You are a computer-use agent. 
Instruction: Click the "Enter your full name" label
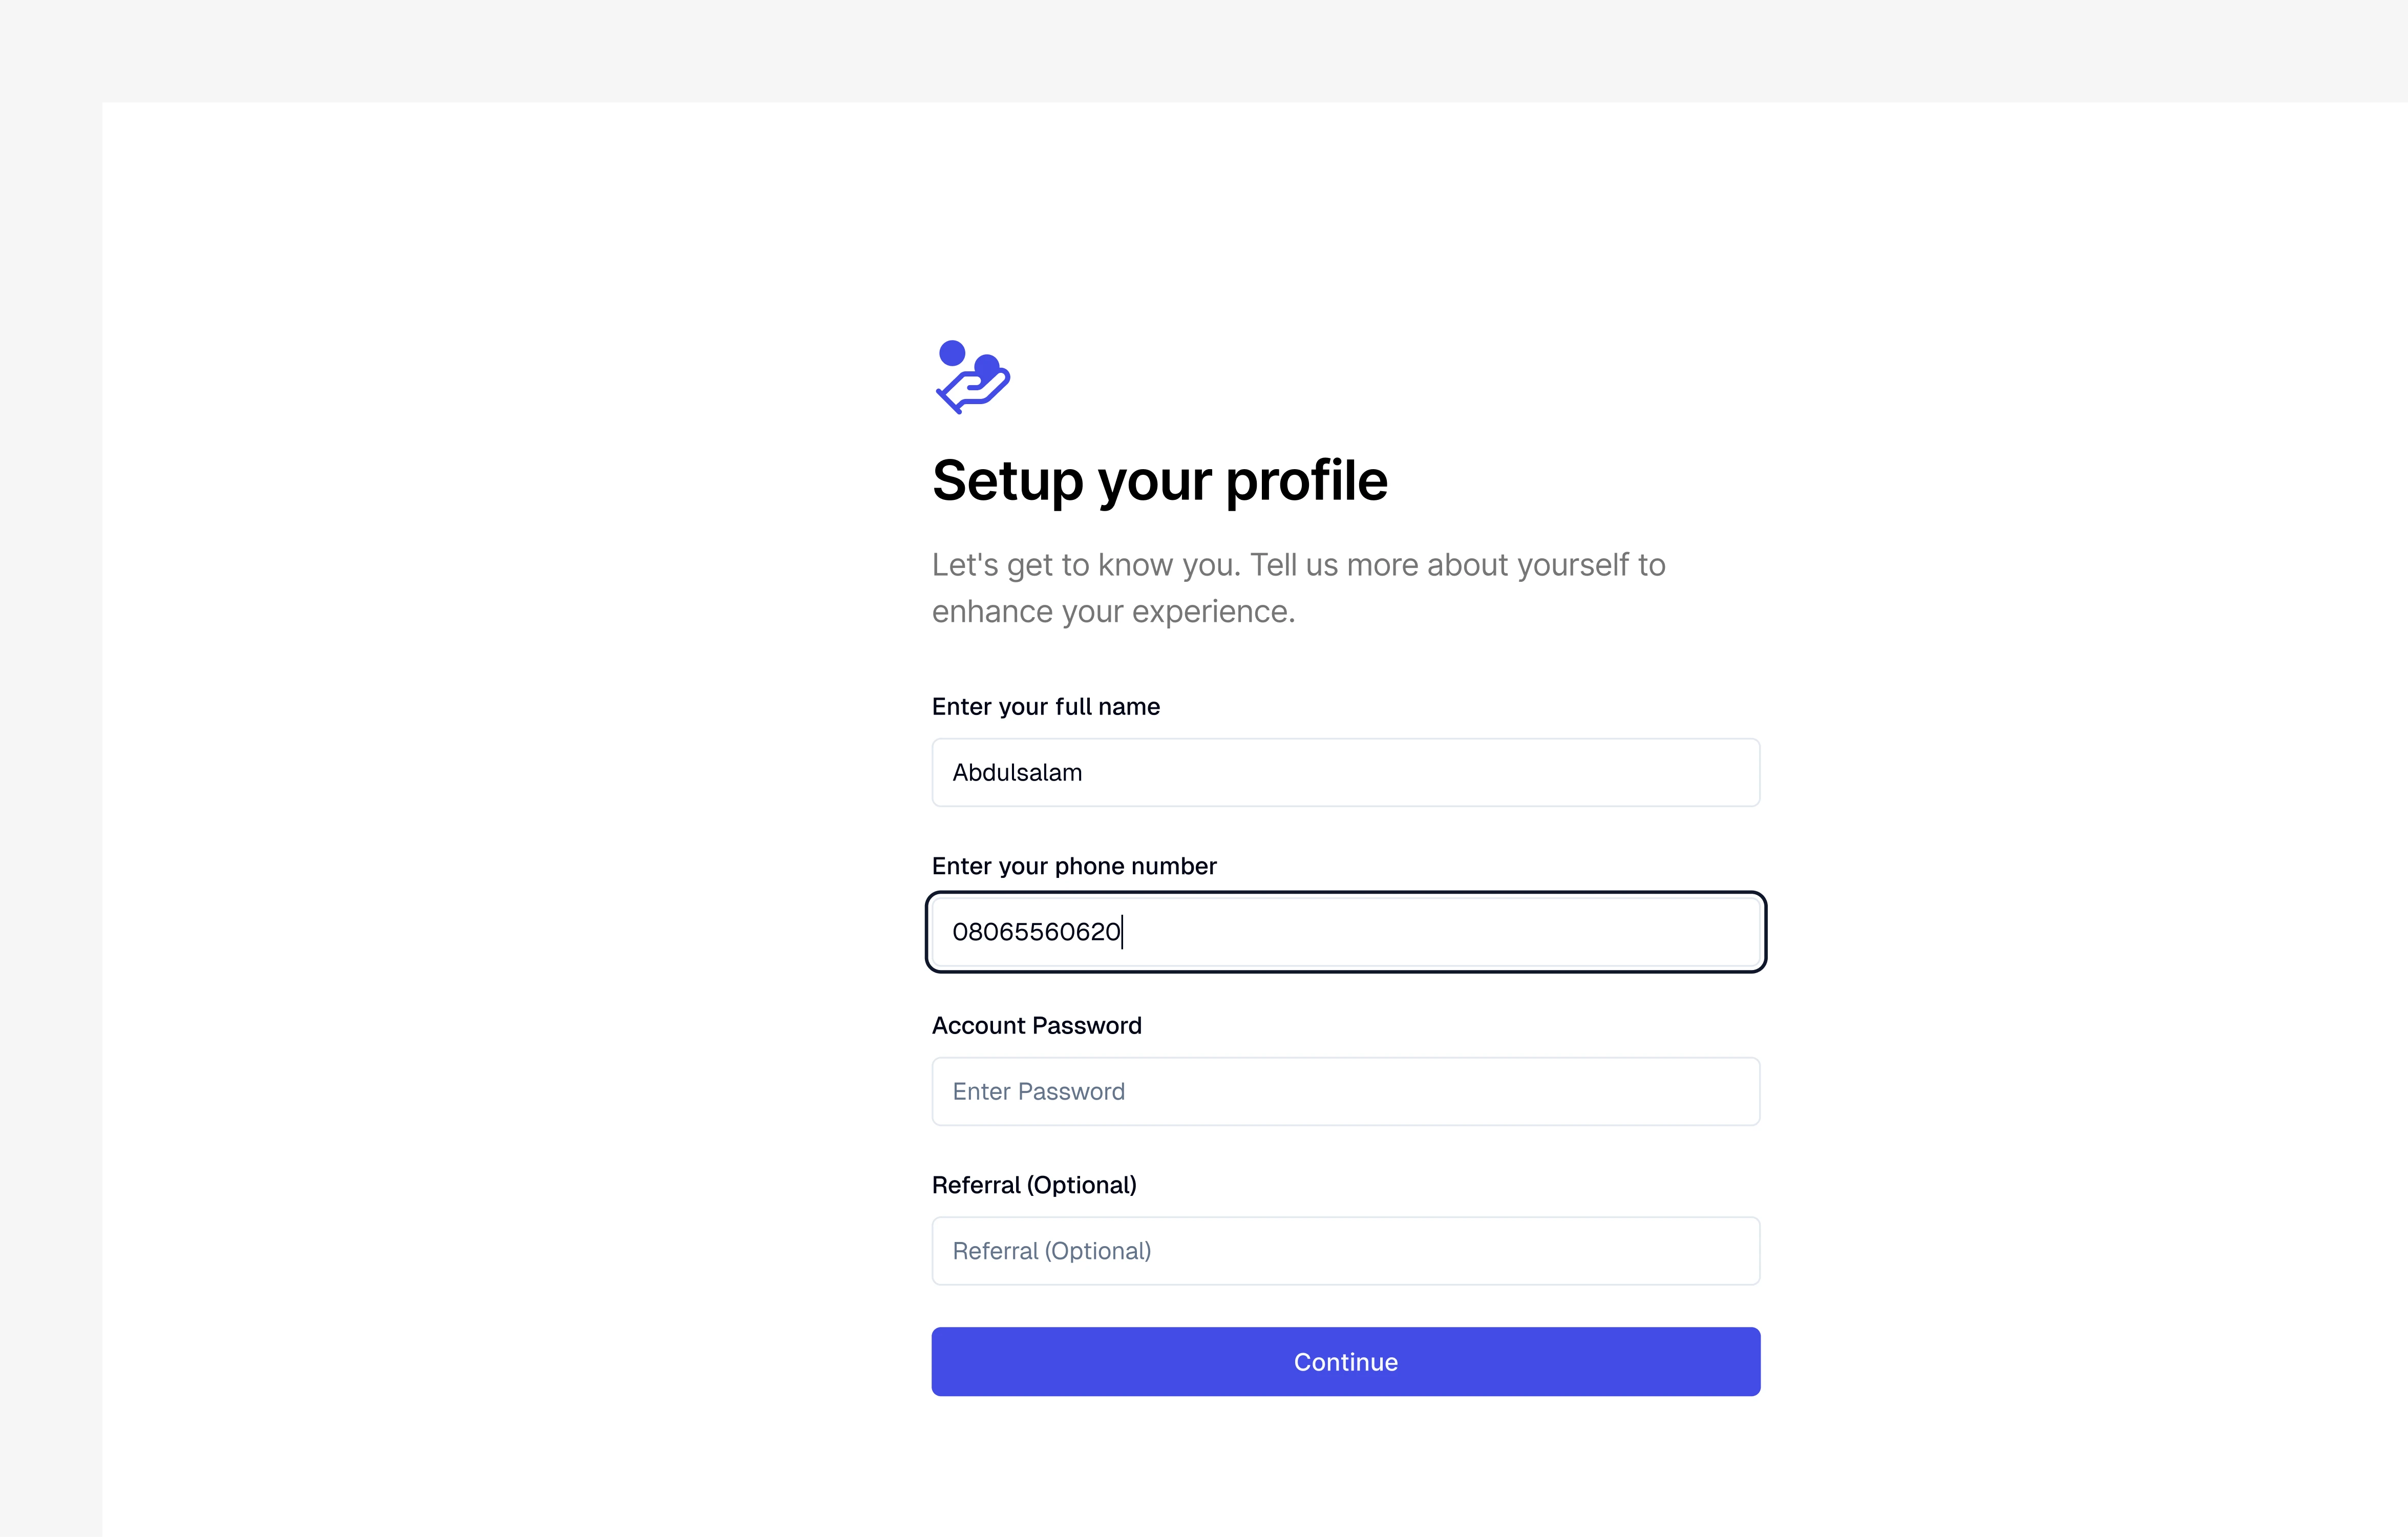click(1045, 707)
